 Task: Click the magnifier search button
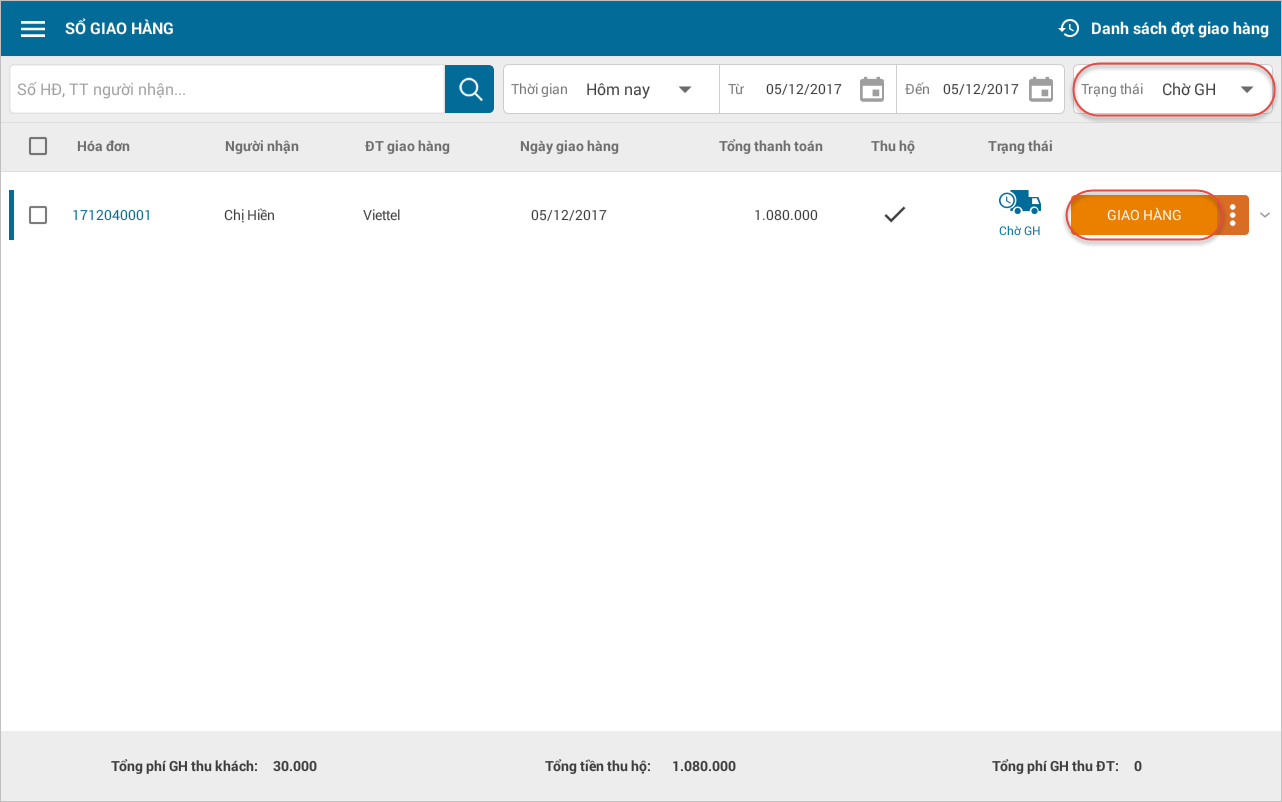tap(470, 89)
